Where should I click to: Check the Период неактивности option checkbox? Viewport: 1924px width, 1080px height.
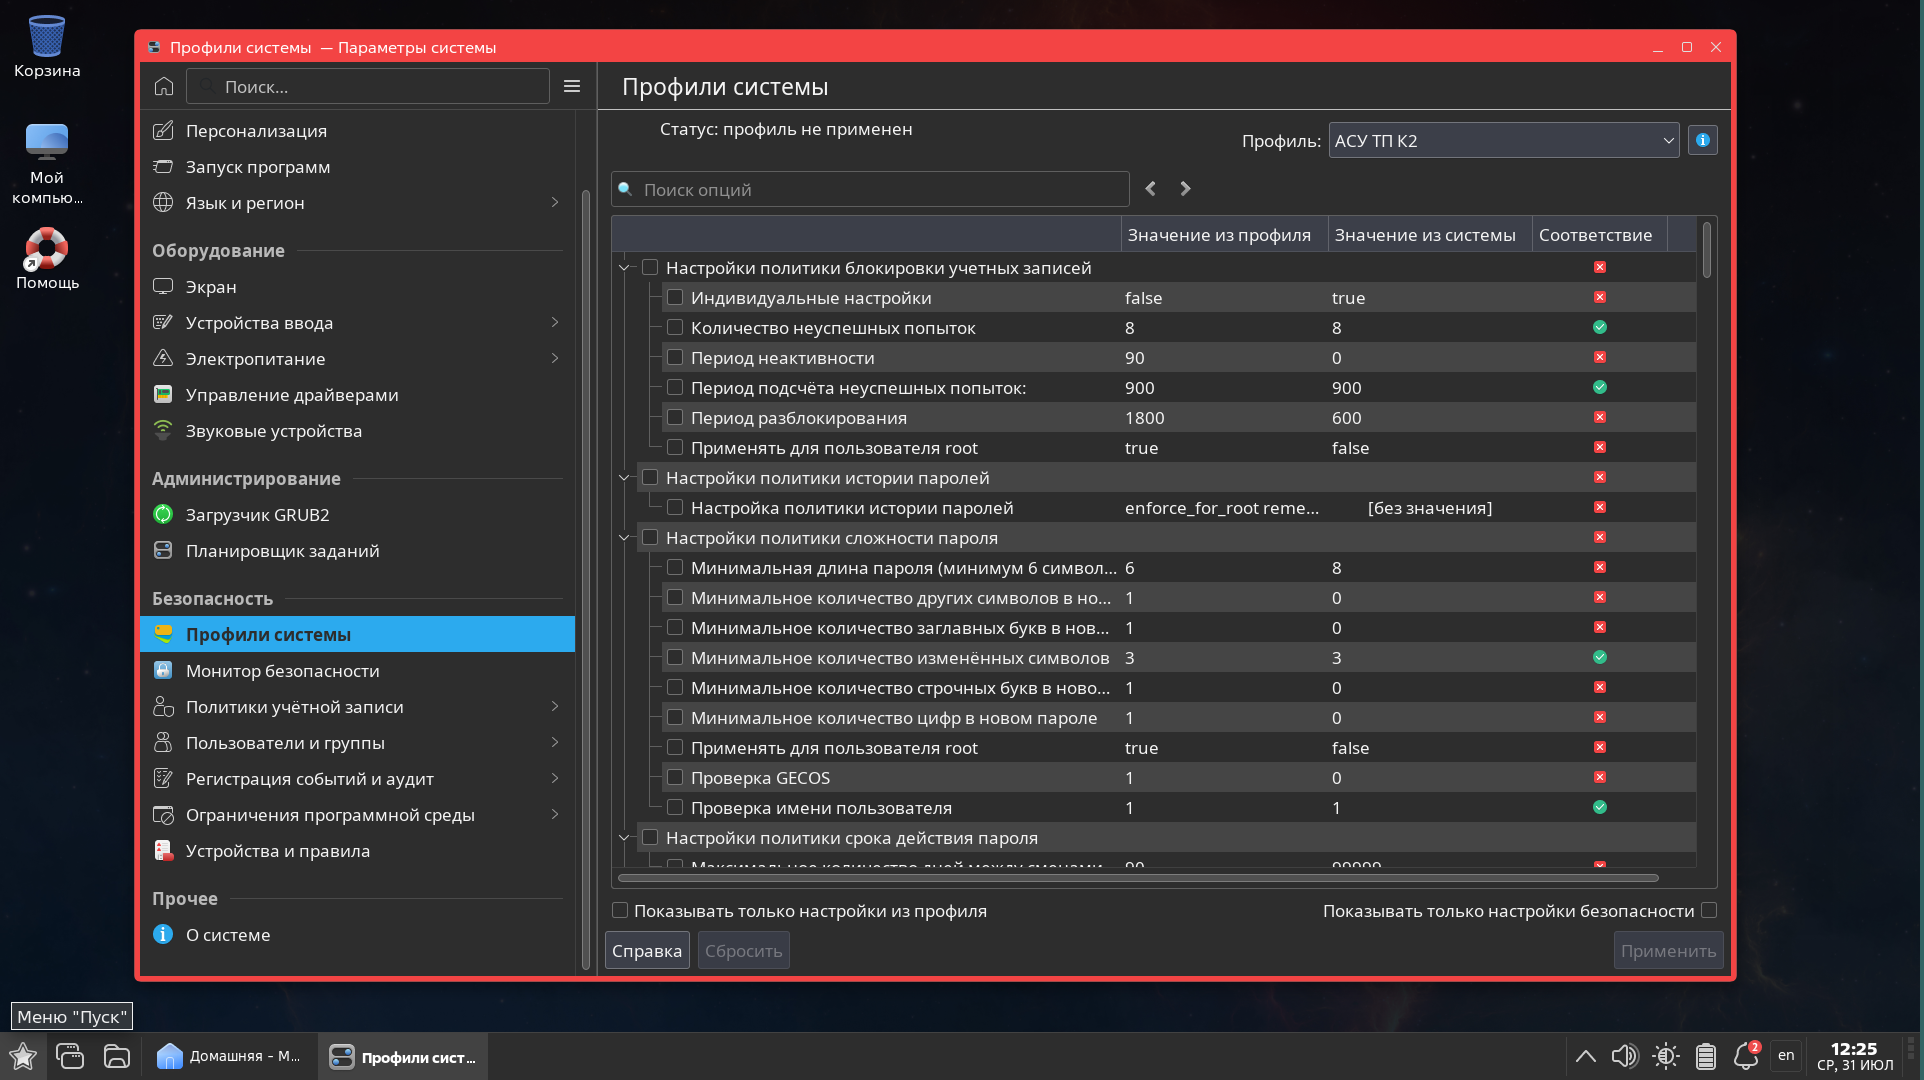[x=675, y=358]
